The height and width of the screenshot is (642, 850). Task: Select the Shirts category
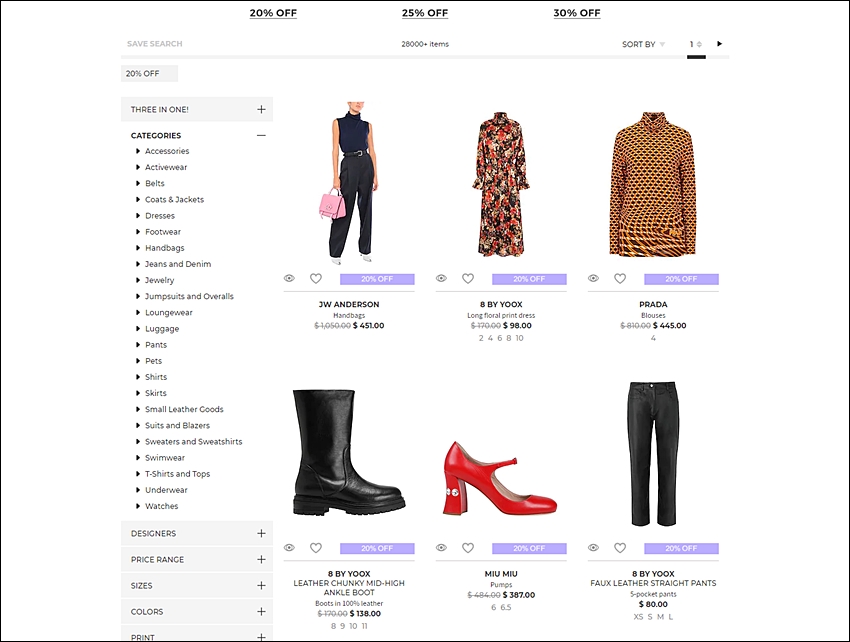(x=156, y=377)
